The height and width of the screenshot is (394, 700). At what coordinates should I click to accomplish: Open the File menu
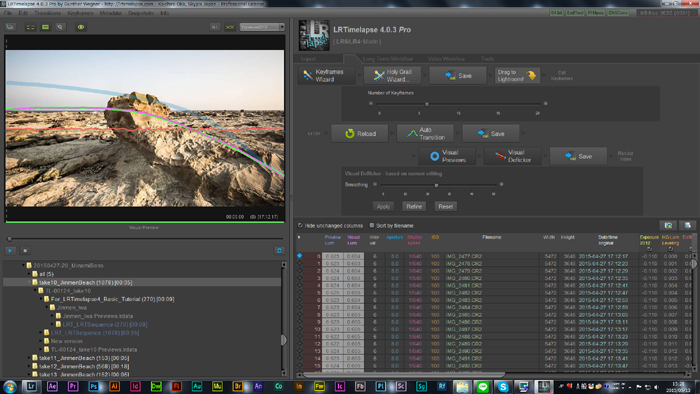pos(8,13)
